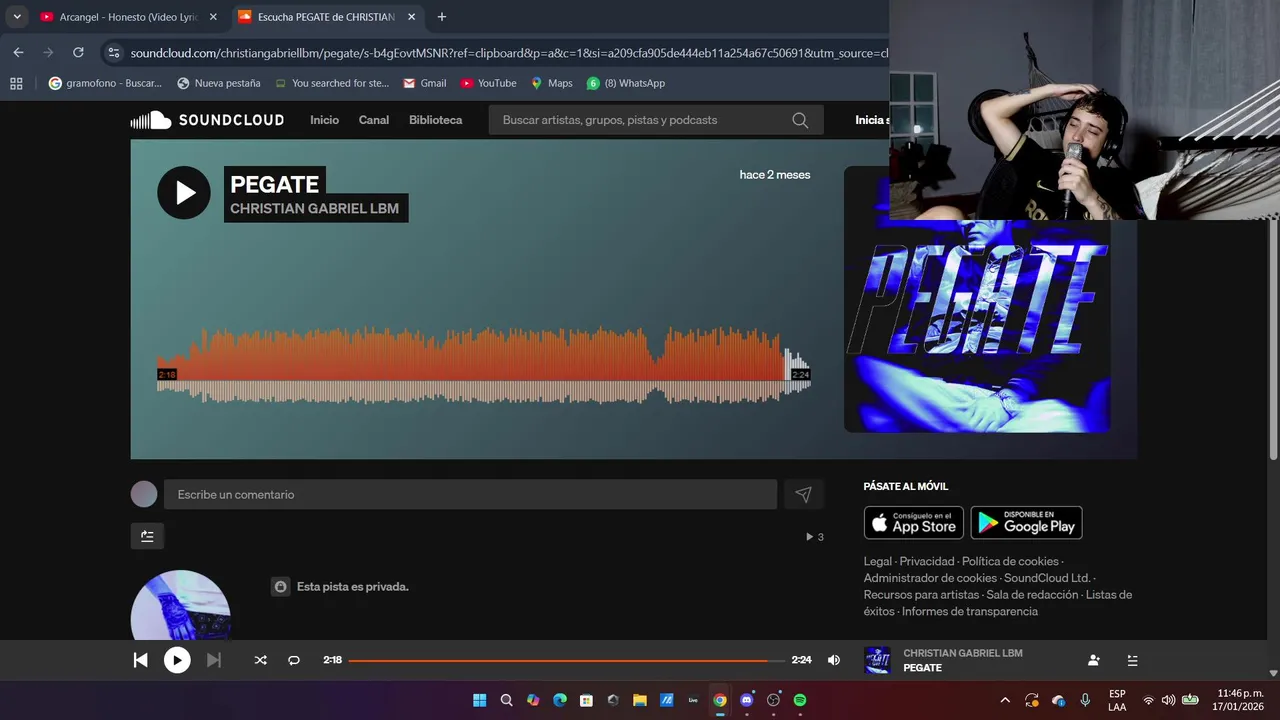
Task: Open Microsoft Edge from the taskbar
Action: 560,700
